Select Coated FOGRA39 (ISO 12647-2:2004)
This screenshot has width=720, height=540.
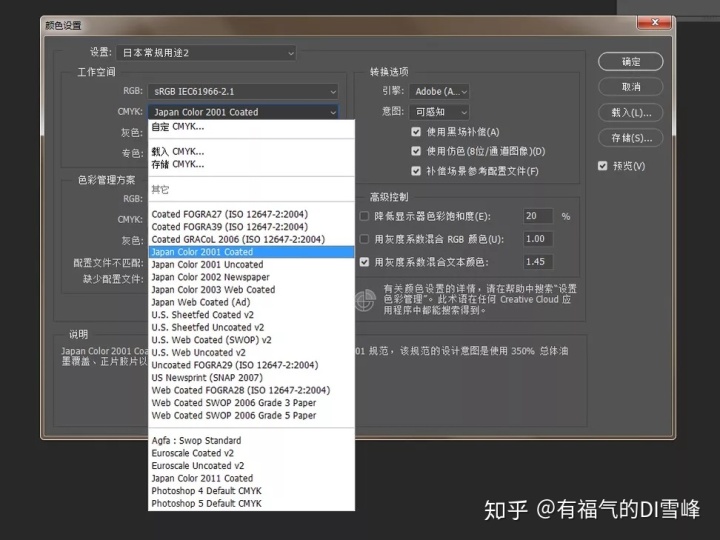(251, 227)
